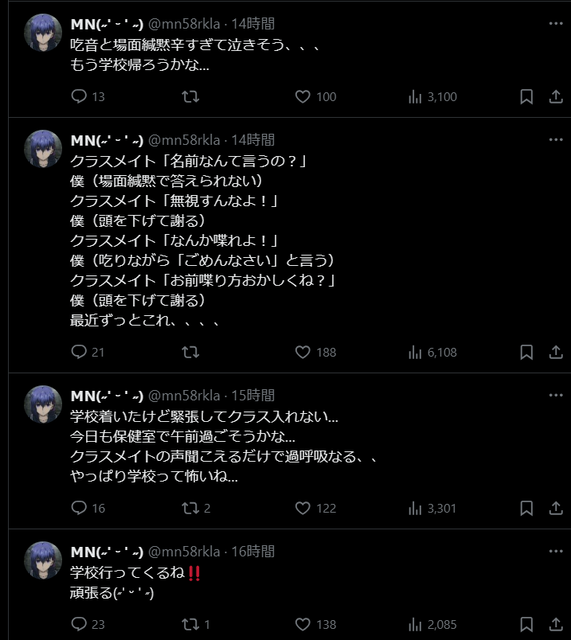Open the 15時間 timestamp link
The width and height of the screenshot is (571, 640).
pos(253,395)
